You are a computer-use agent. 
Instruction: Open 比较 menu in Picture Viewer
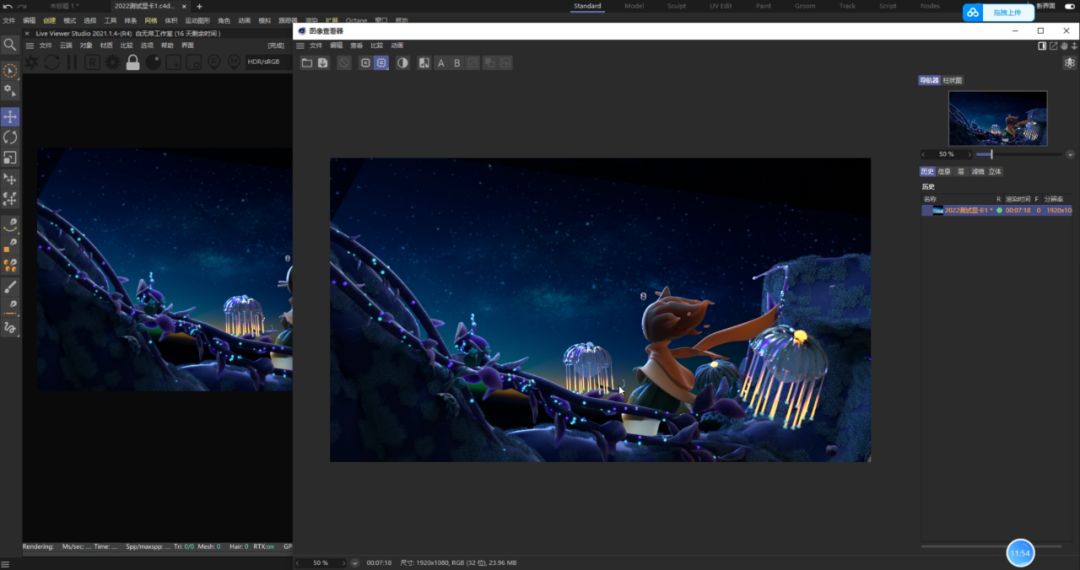pos(377,45)
